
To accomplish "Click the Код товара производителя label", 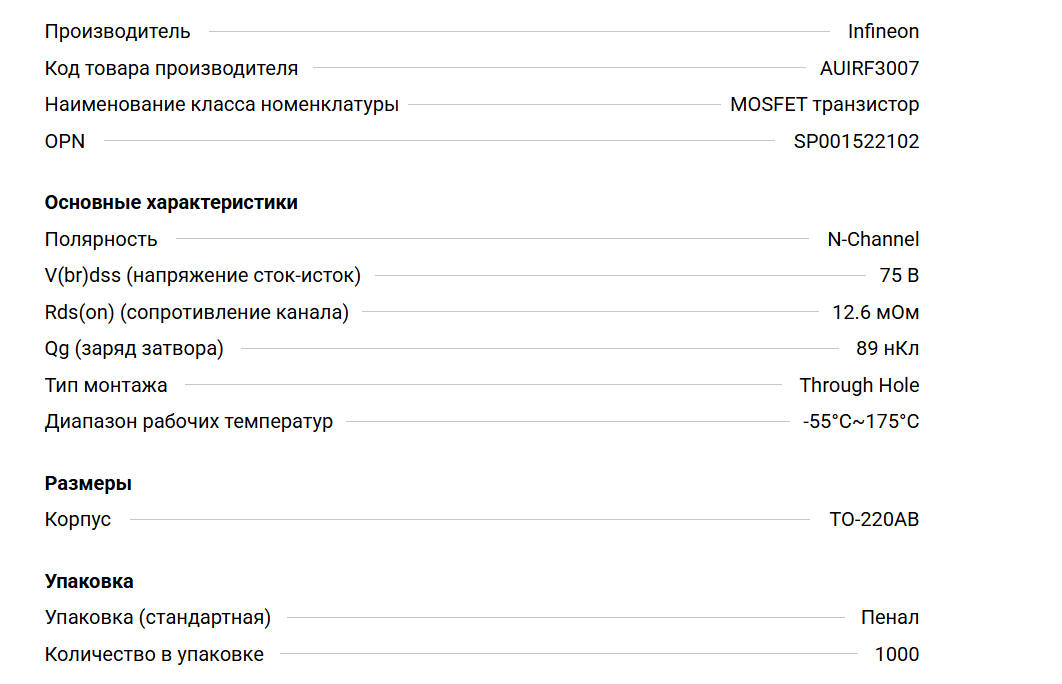I will pyautogui.click(x=171, y=68).
